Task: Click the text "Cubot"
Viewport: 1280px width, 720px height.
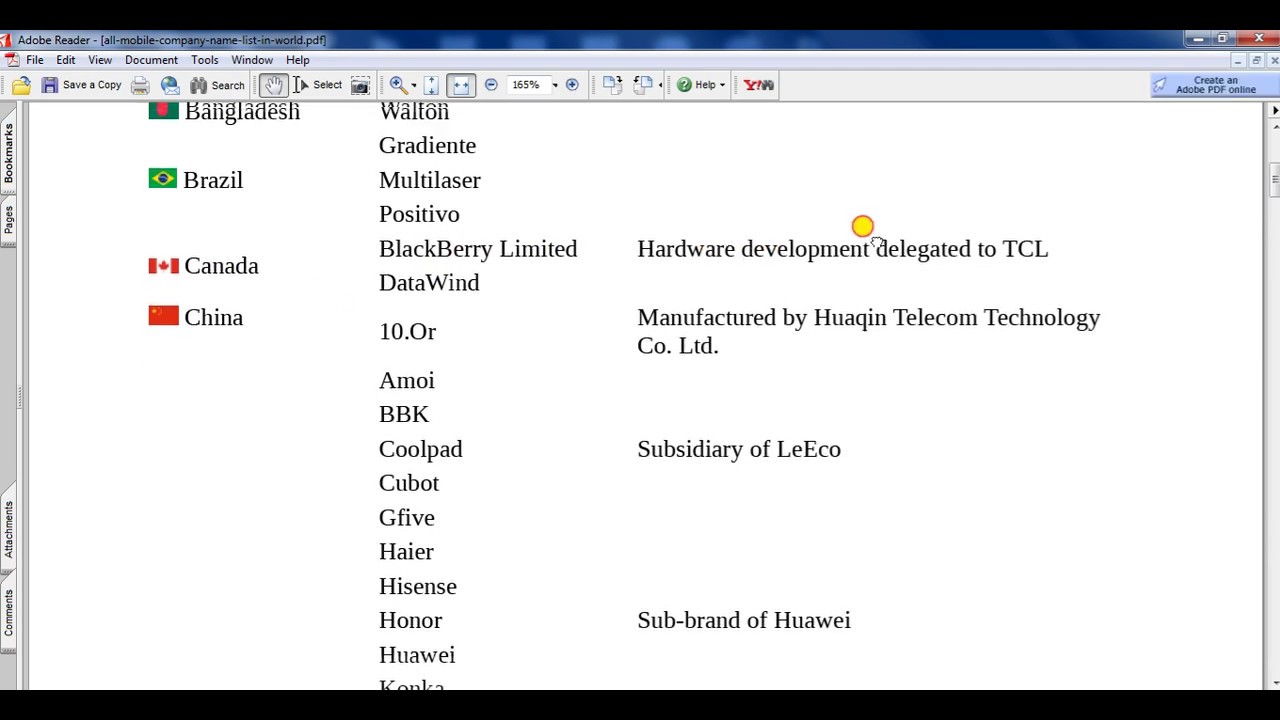Action: tap(409, 483)
